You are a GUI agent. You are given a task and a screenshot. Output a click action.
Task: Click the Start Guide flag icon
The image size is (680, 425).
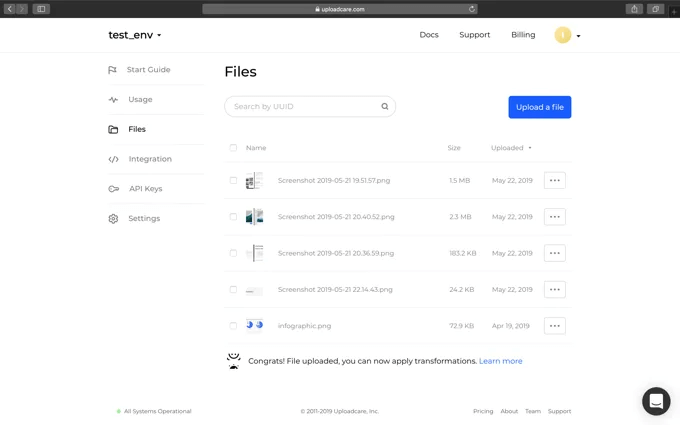[x=112, y=70]
